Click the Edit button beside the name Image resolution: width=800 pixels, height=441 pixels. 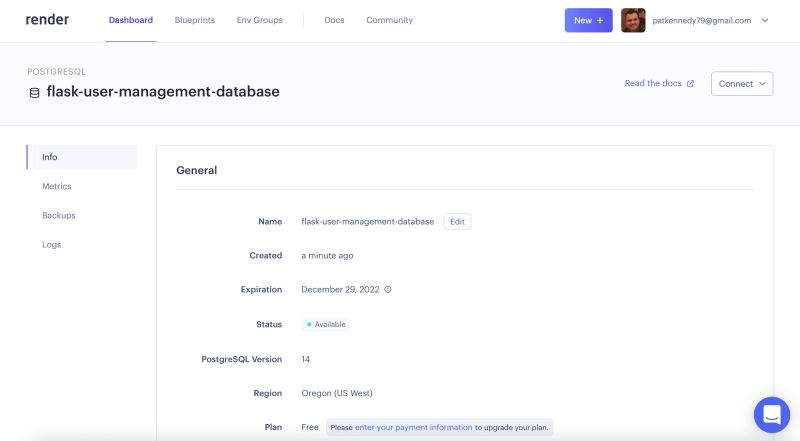(457, 222)
